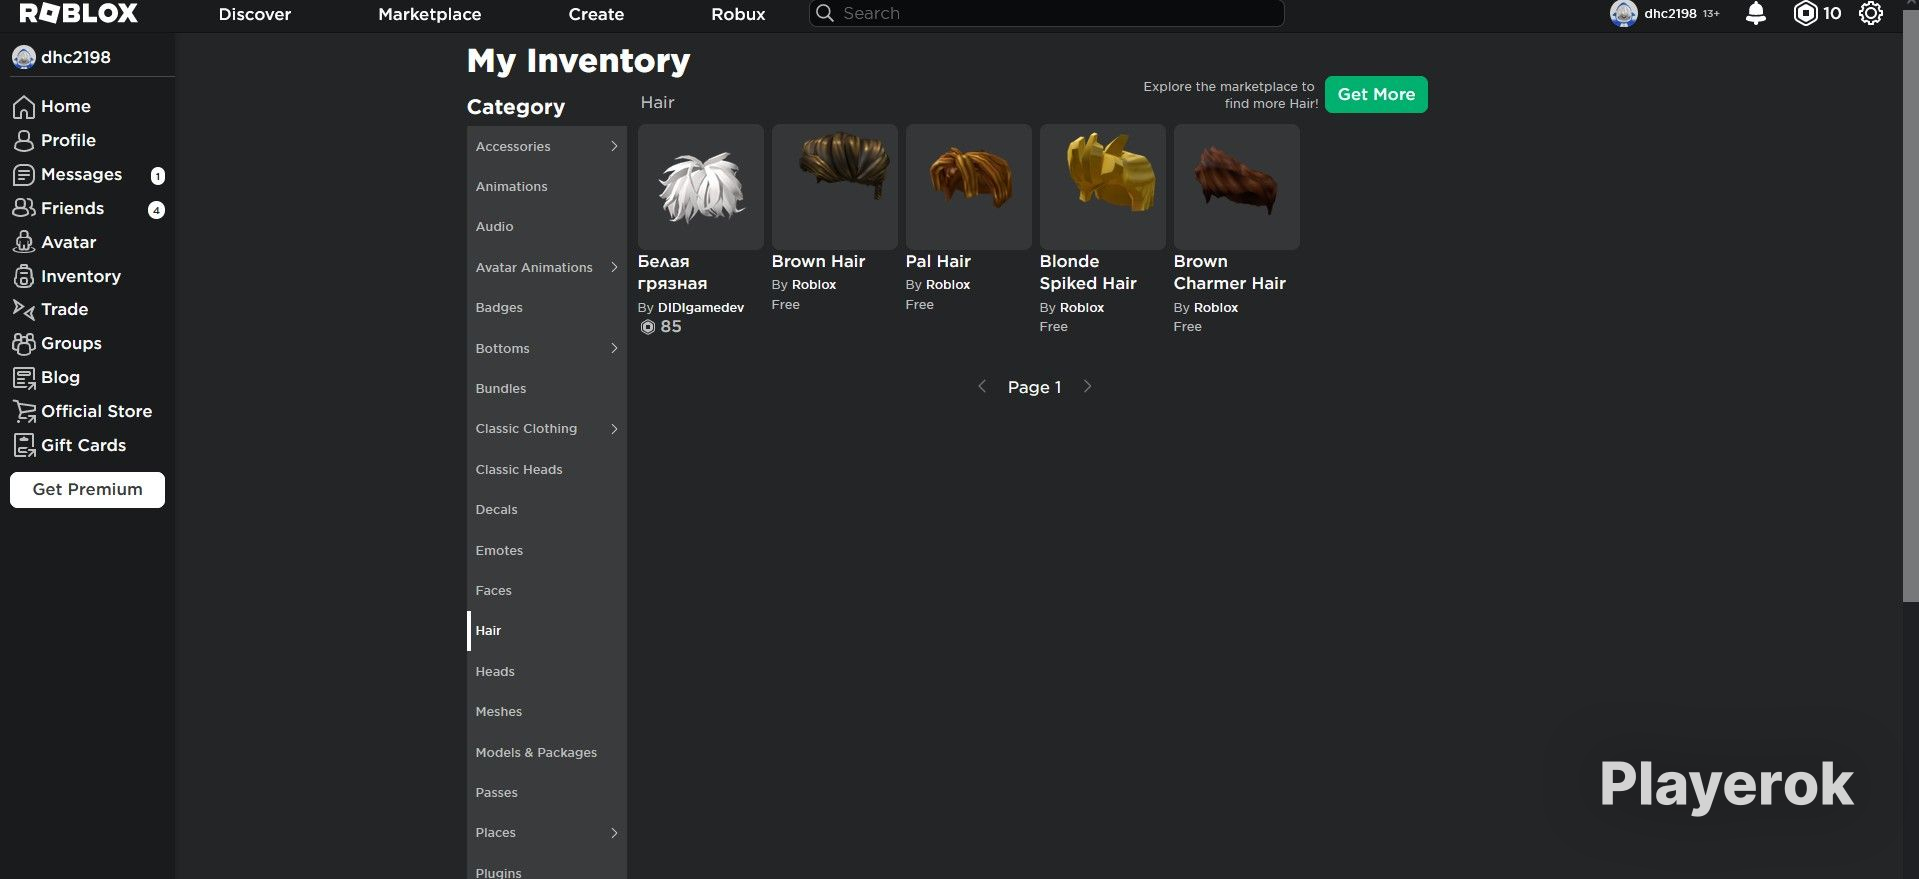Click the Brown Hair thumbnail

[835, 187]
